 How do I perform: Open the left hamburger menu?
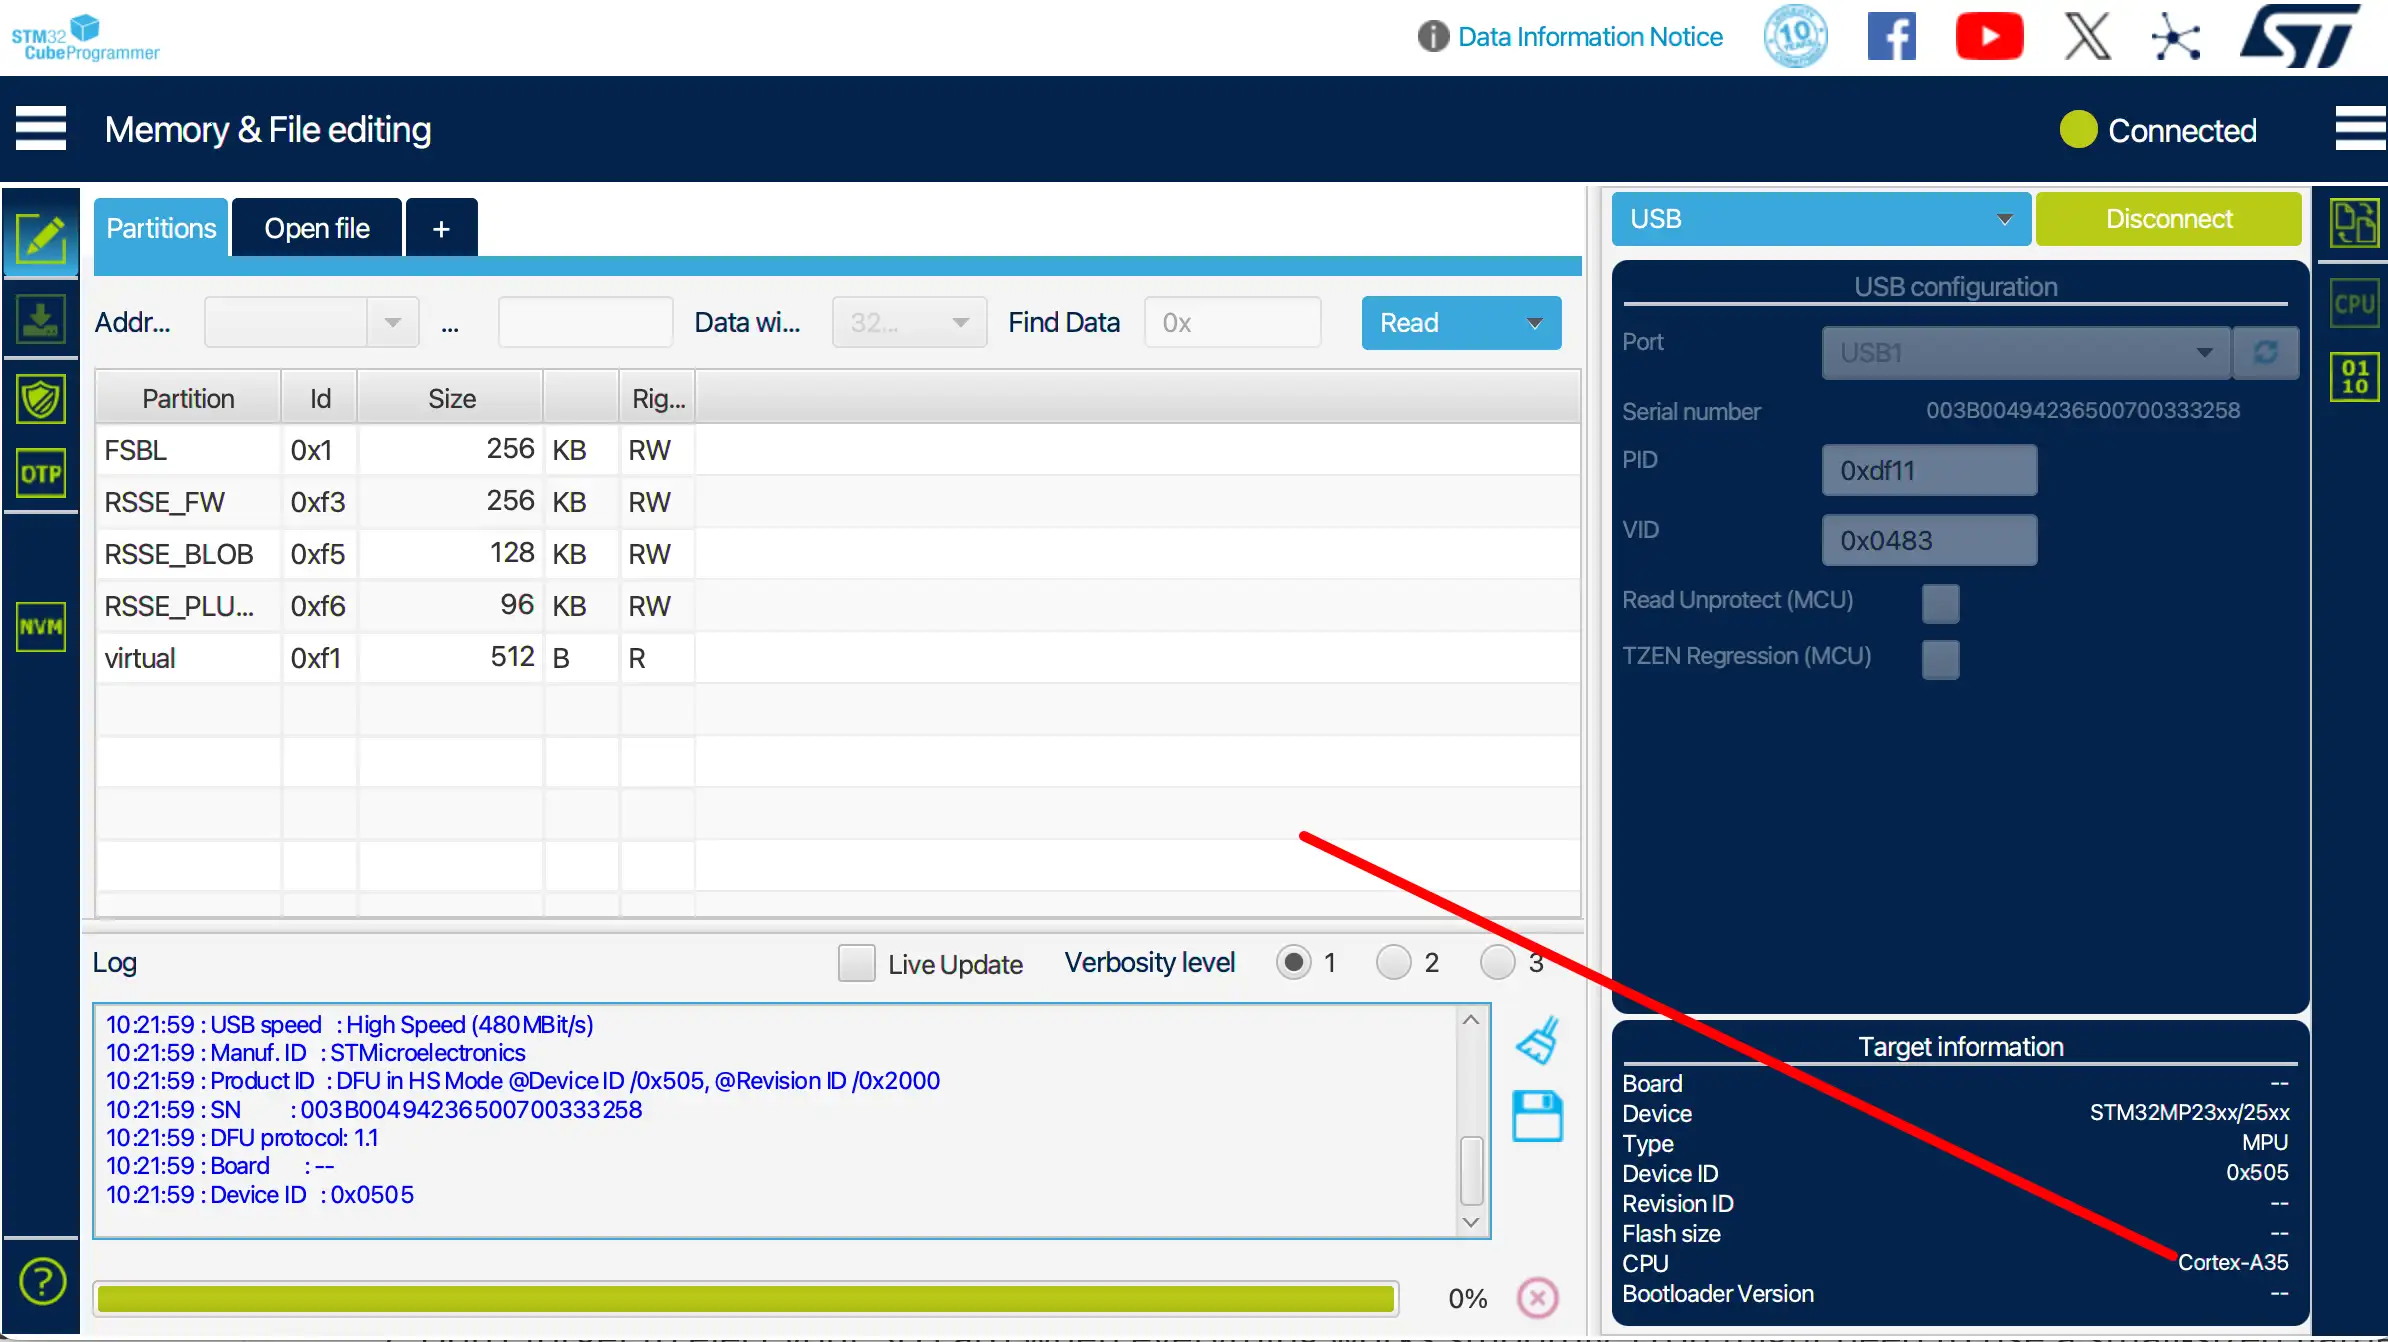coord(41,129)
